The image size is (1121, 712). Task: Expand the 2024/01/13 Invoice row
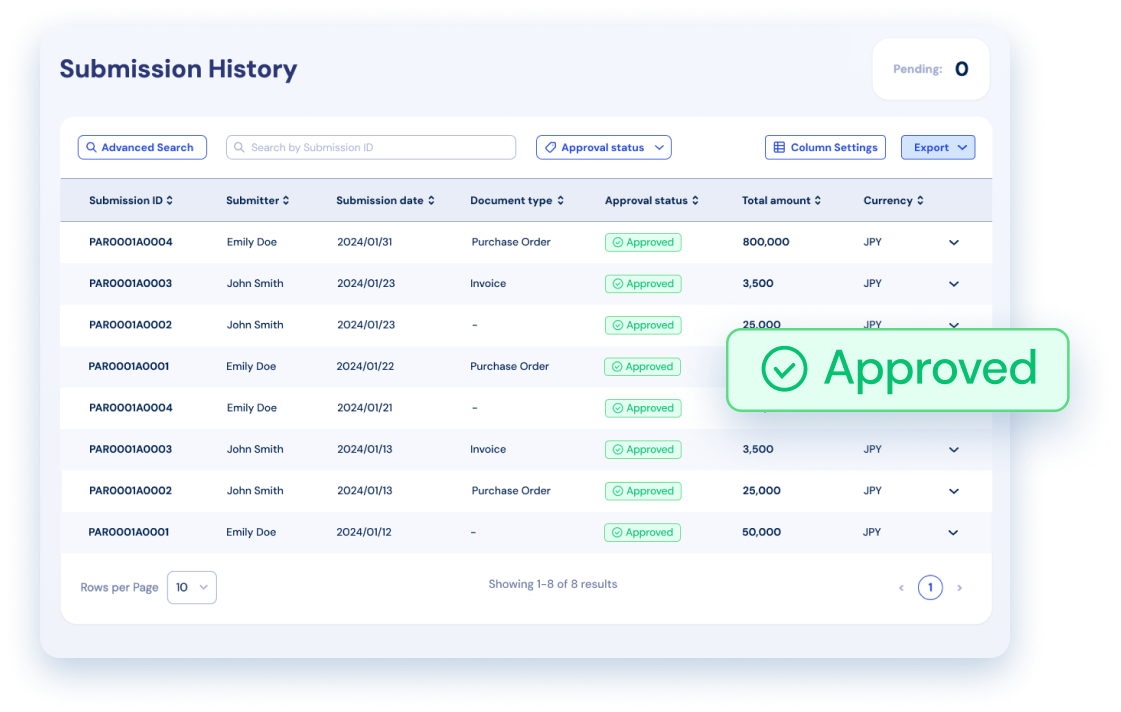[x=954, y=450]
